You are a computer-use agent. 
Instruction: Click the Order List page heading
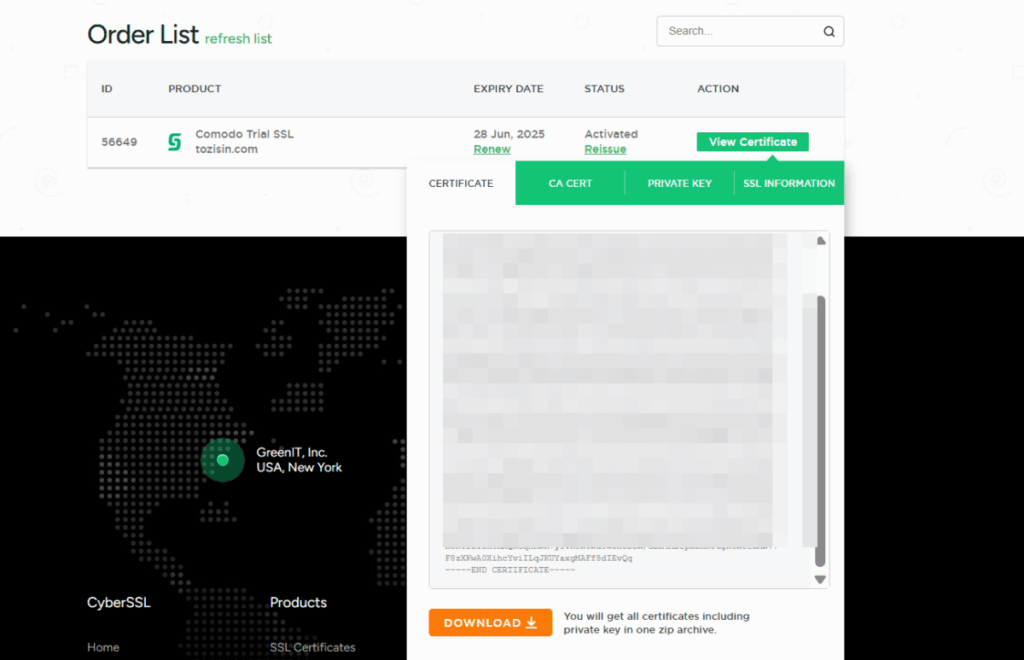click(143, 35)
